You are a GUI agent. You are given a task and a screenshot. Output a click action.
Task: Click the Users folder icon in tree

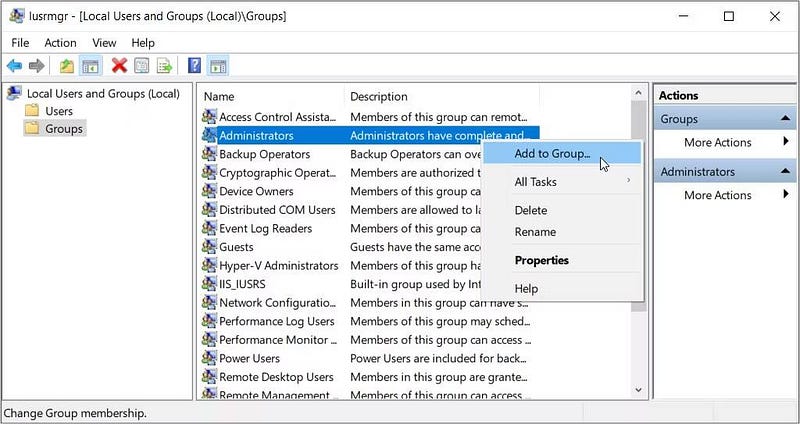click(32, 110)
